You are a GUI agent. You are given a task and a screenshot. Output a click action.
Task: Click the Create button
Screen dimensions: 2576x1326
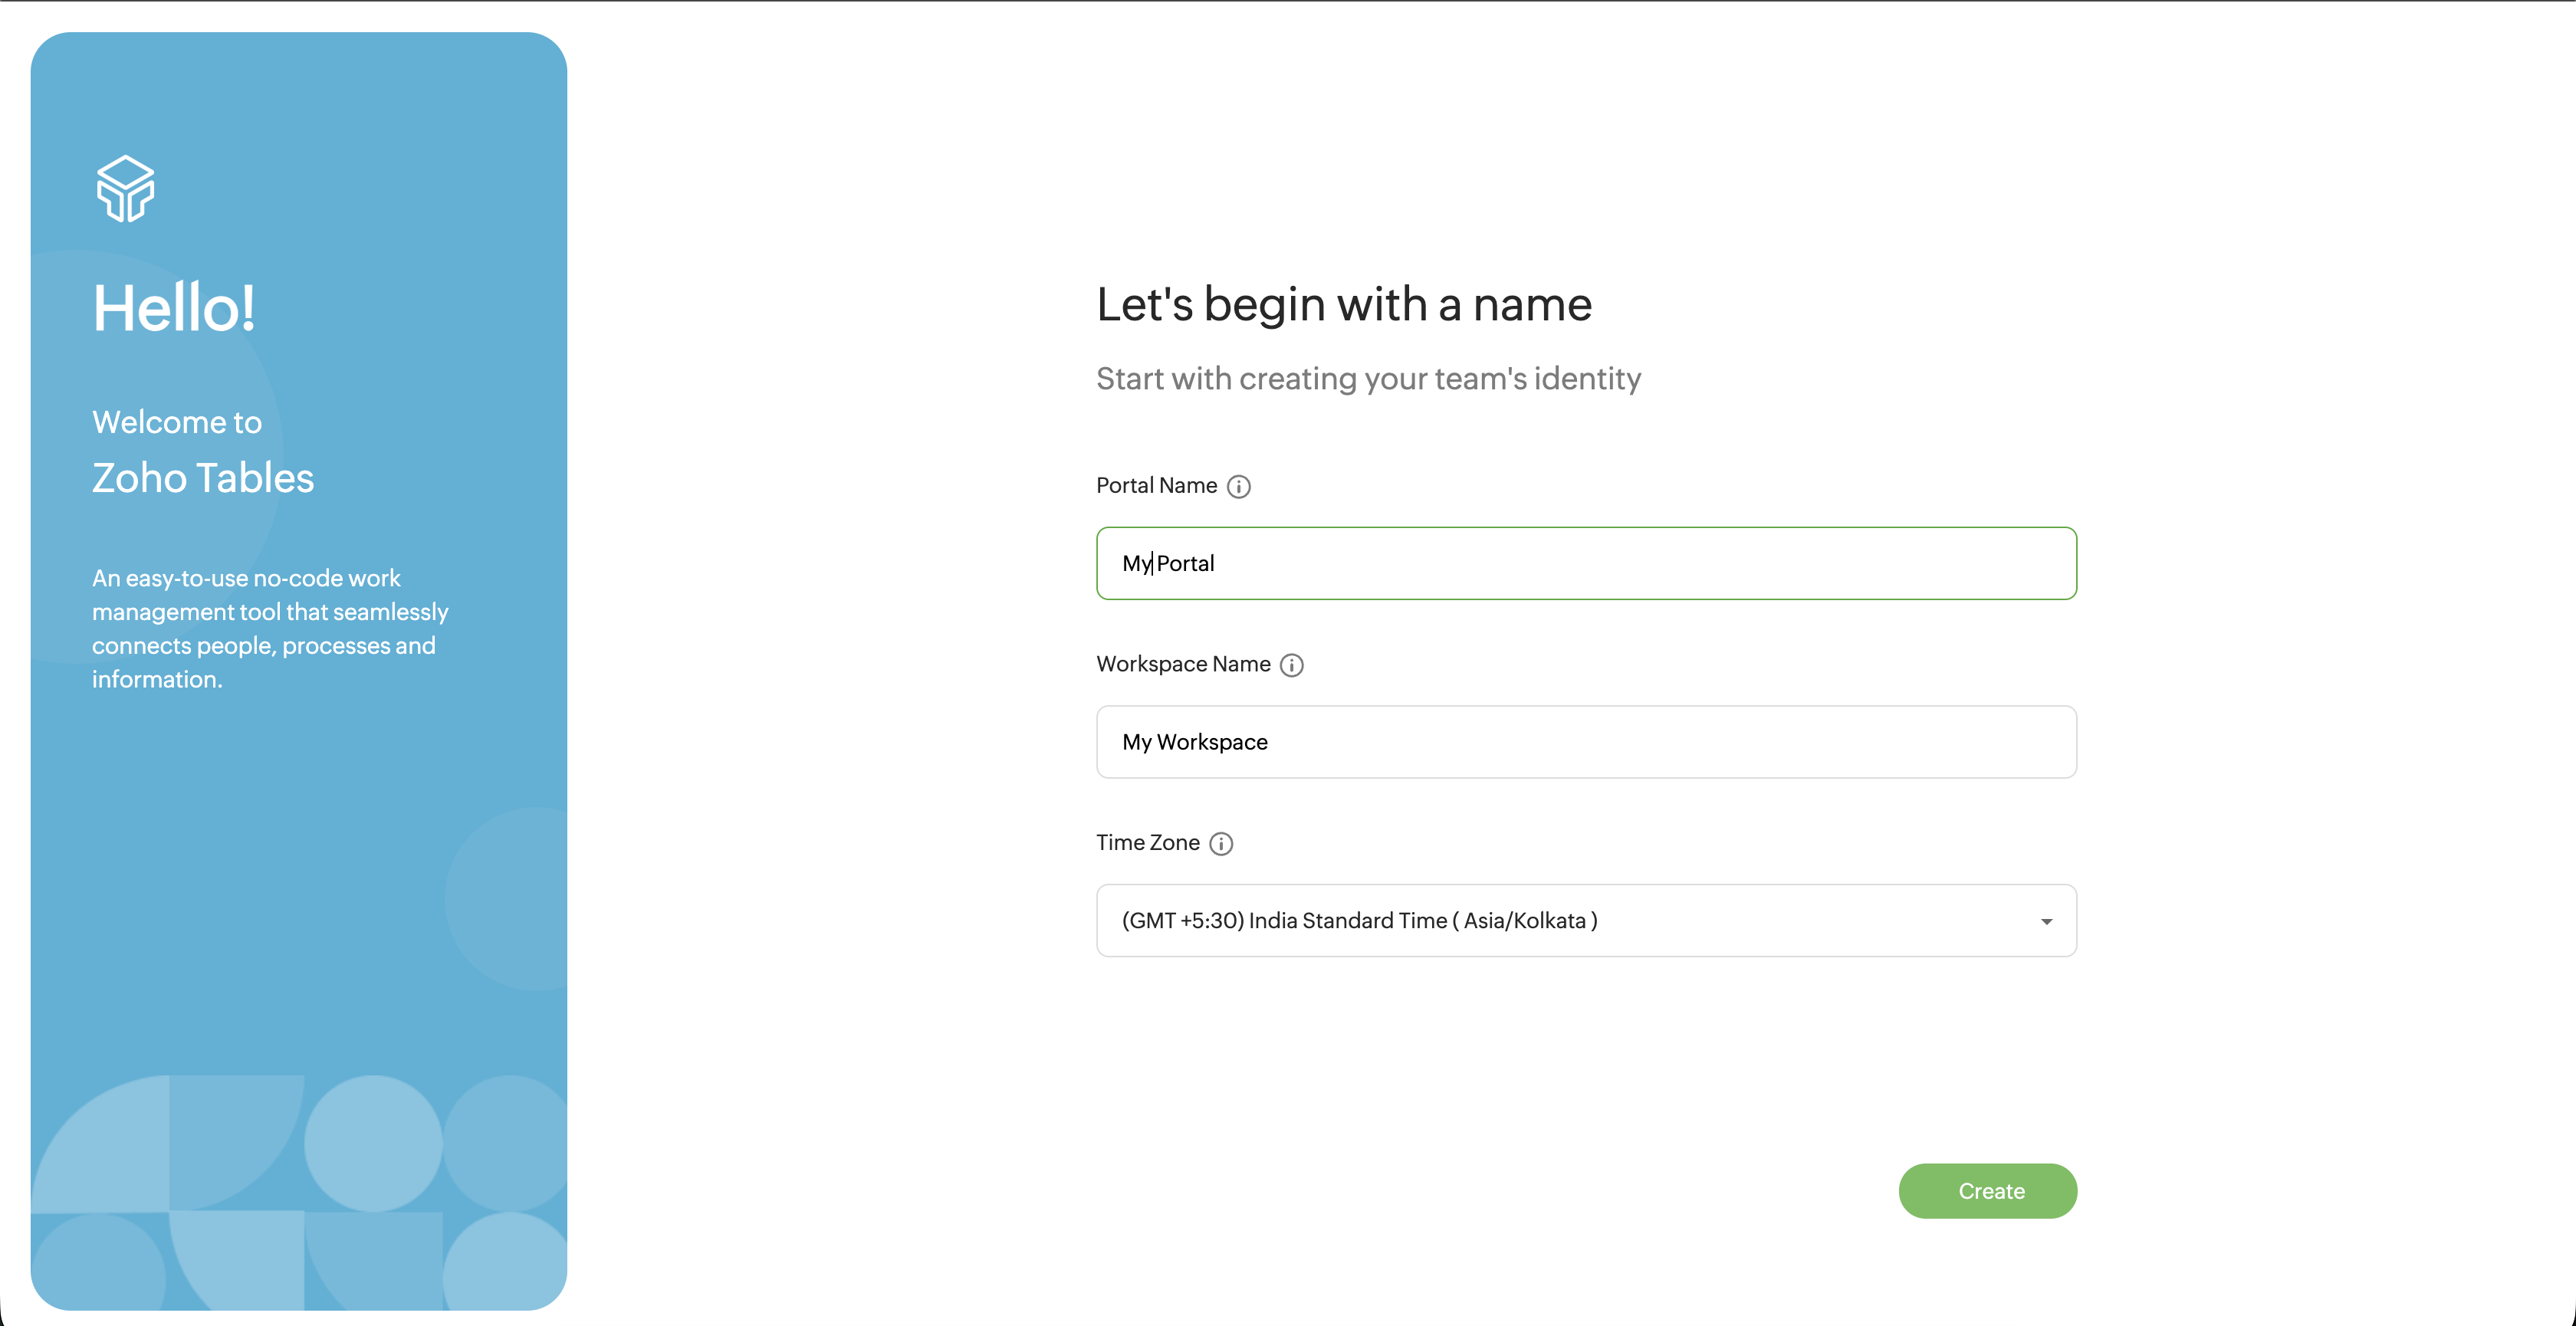coord(1987,1190)
